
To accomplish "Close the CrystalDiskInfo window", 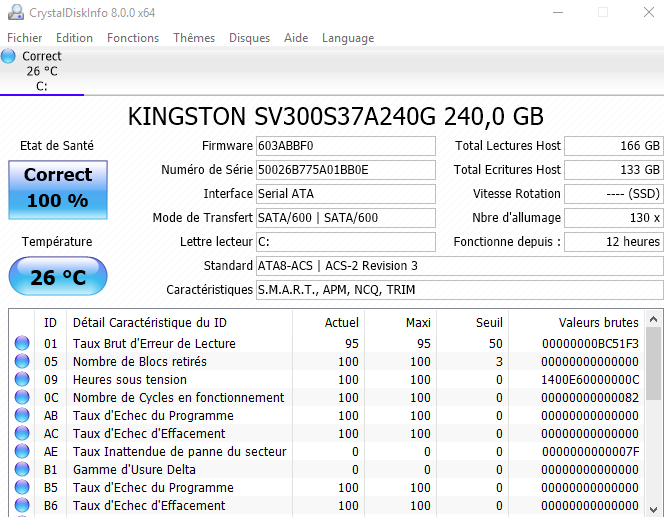I will (x=649, y=12).
